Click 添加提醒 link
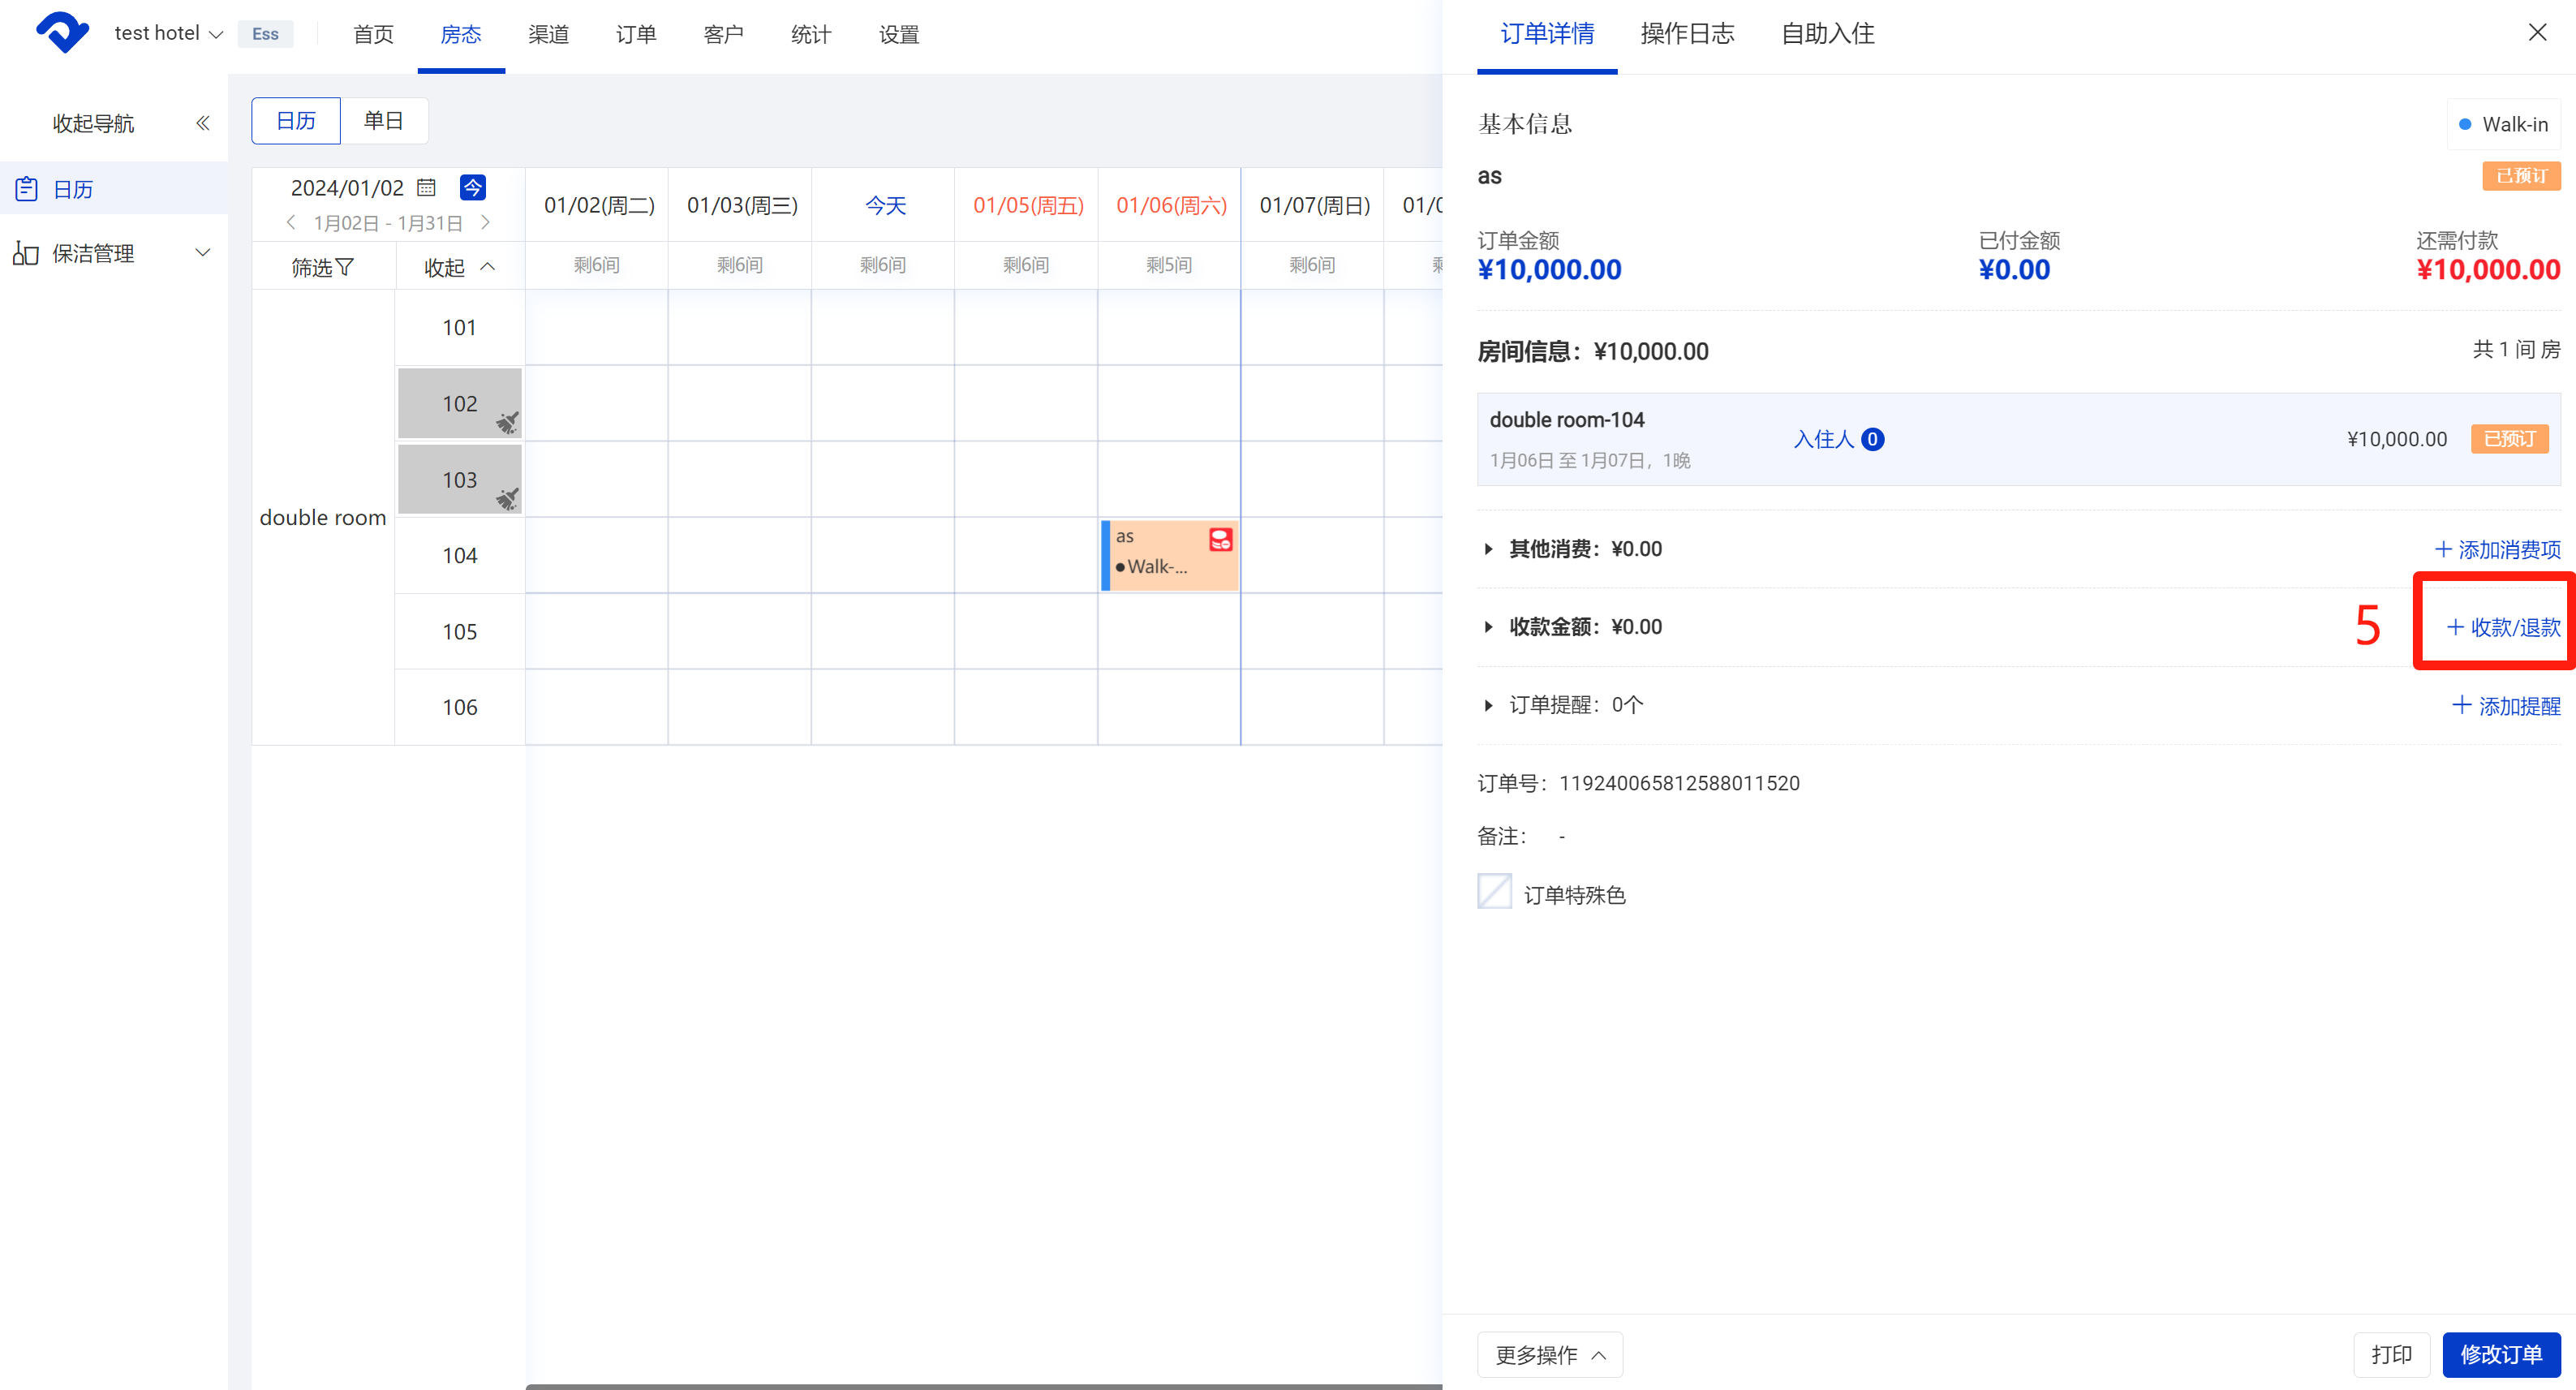Image resolution: width=2576 pixels, height=1390 pixels. point(2506,705)
